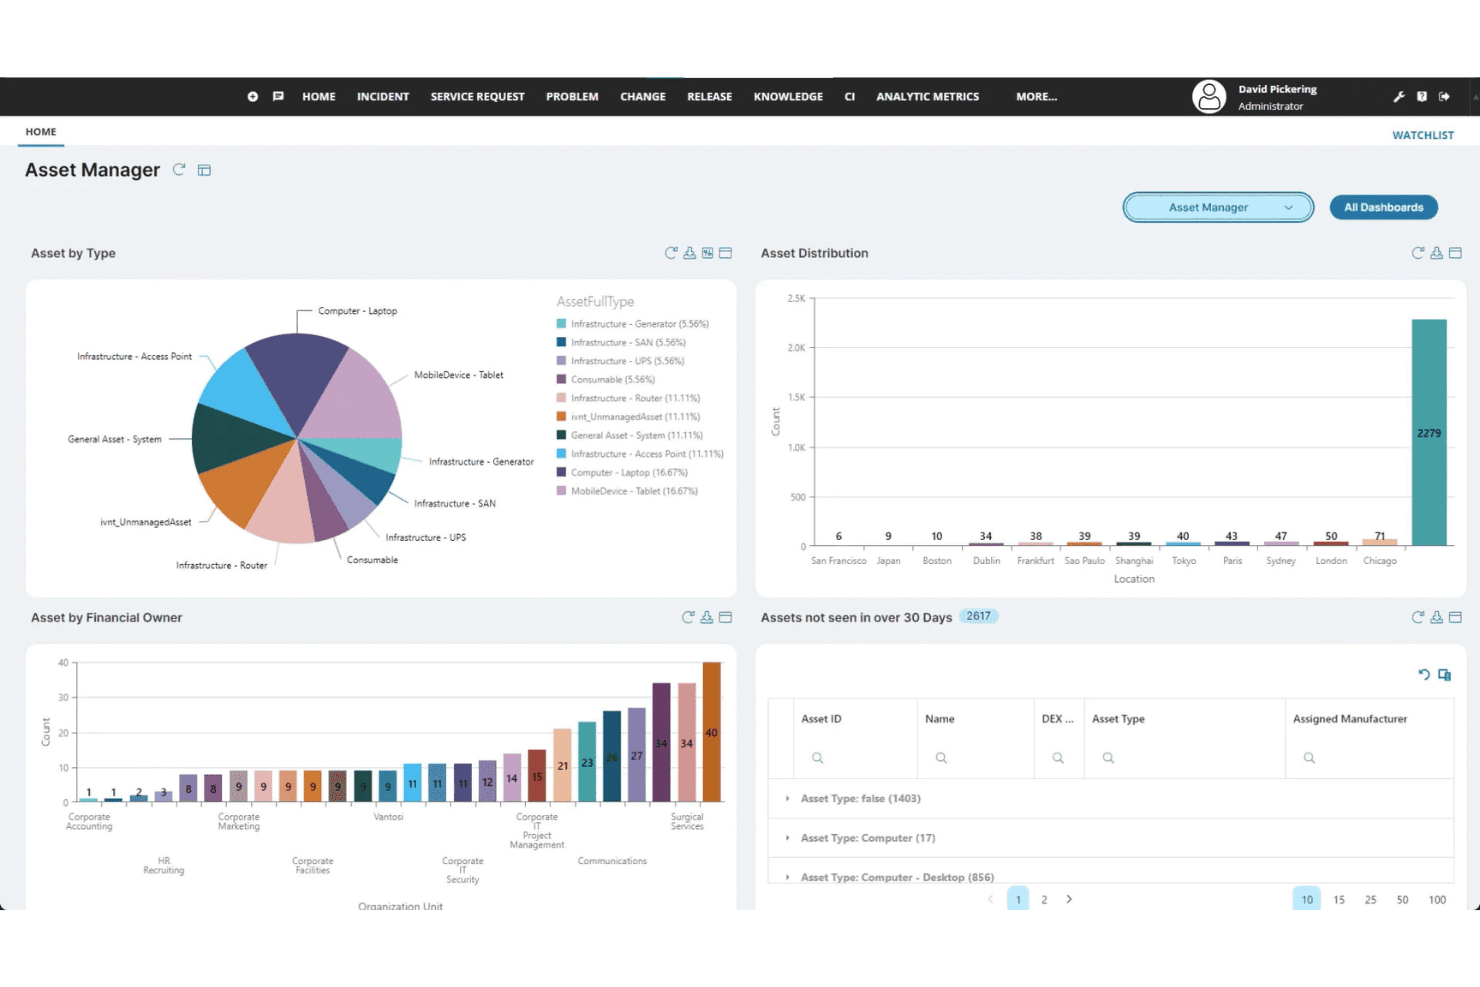Viewport: 1480px width, 987px height.
Task: Open the ANALYTIC METRICS menu
Action: click(x=928, y=97)
